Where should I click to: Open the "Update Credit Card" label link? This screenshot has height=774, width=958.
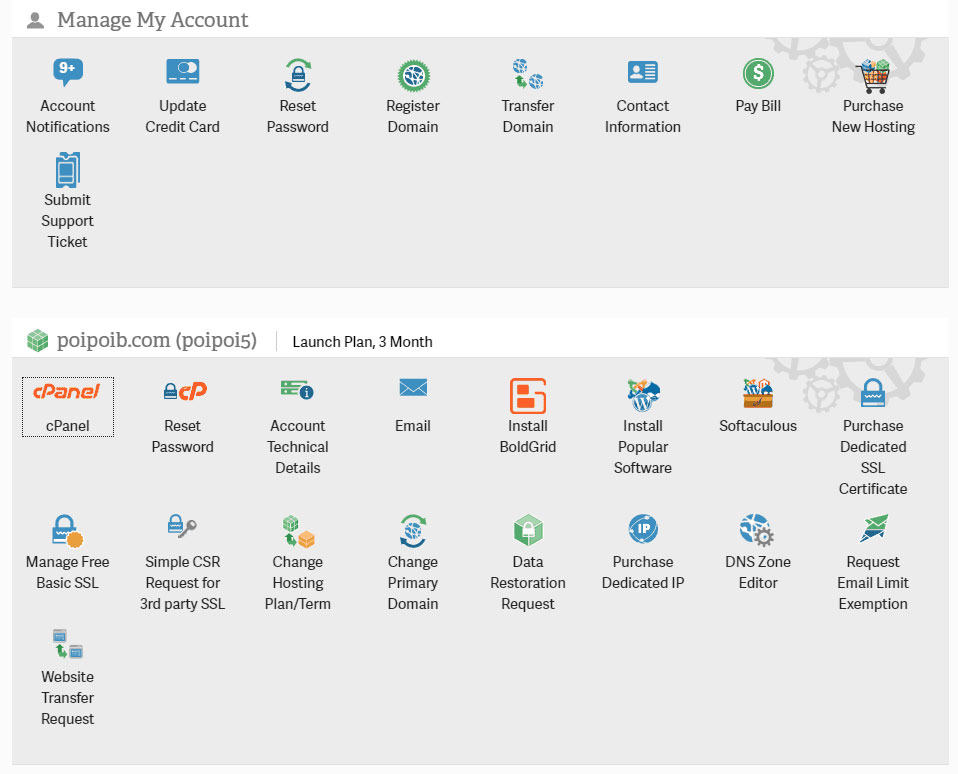click(x=183, y=116)
